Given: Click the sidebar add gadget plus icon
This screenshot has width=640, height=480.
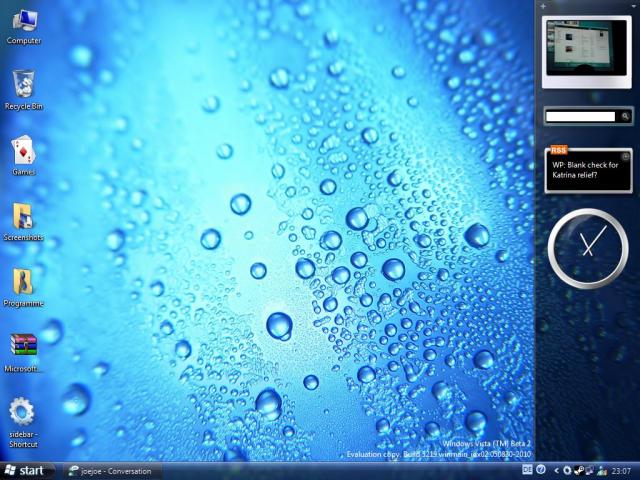Looking at the screenshot, I should coord(543,6).
